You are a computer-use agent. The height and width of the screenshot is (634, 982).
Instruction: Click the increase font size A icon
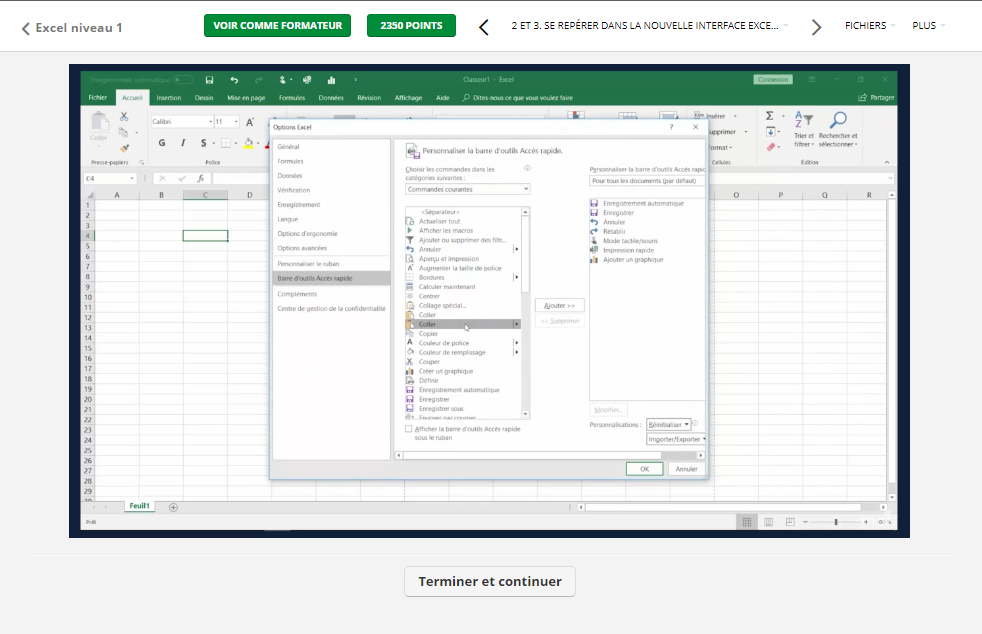tap(250, 122)
